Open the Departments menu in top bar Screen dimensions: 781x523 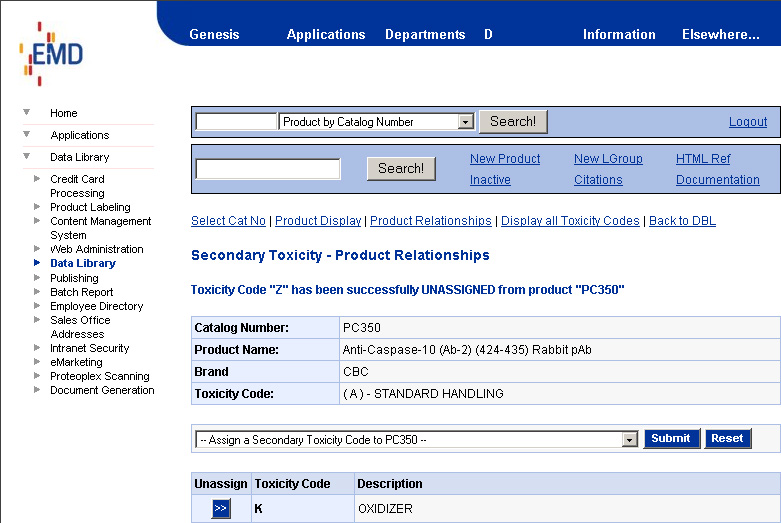(425, 34)
